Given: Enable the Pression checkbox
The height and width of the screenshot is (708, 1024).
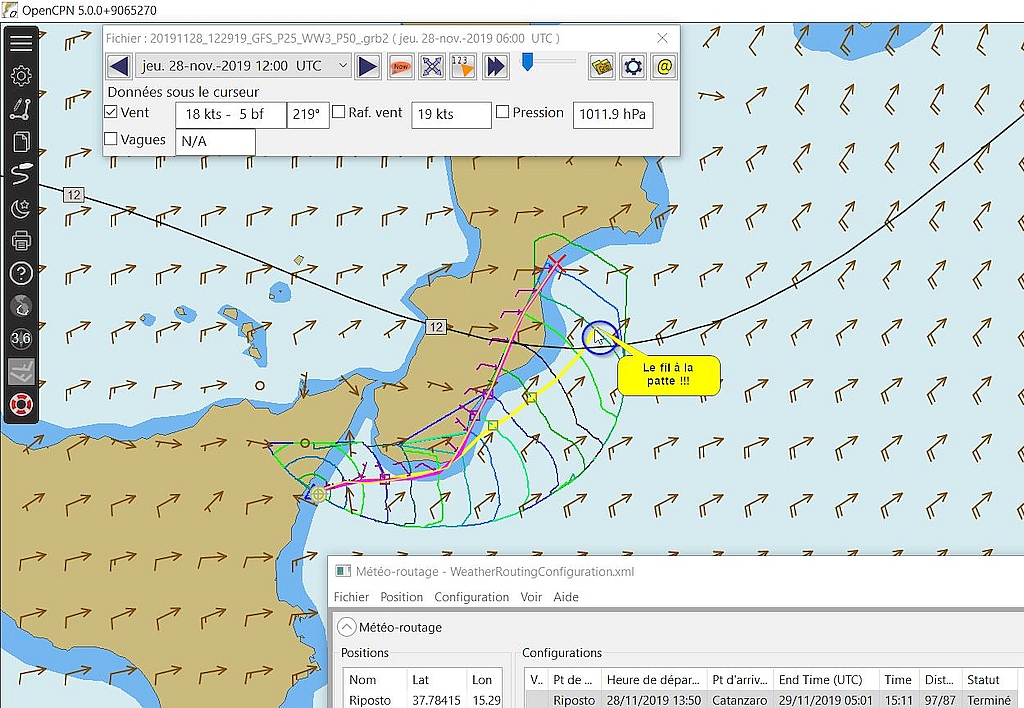Looking at the screenshot, I should point(503,113).
